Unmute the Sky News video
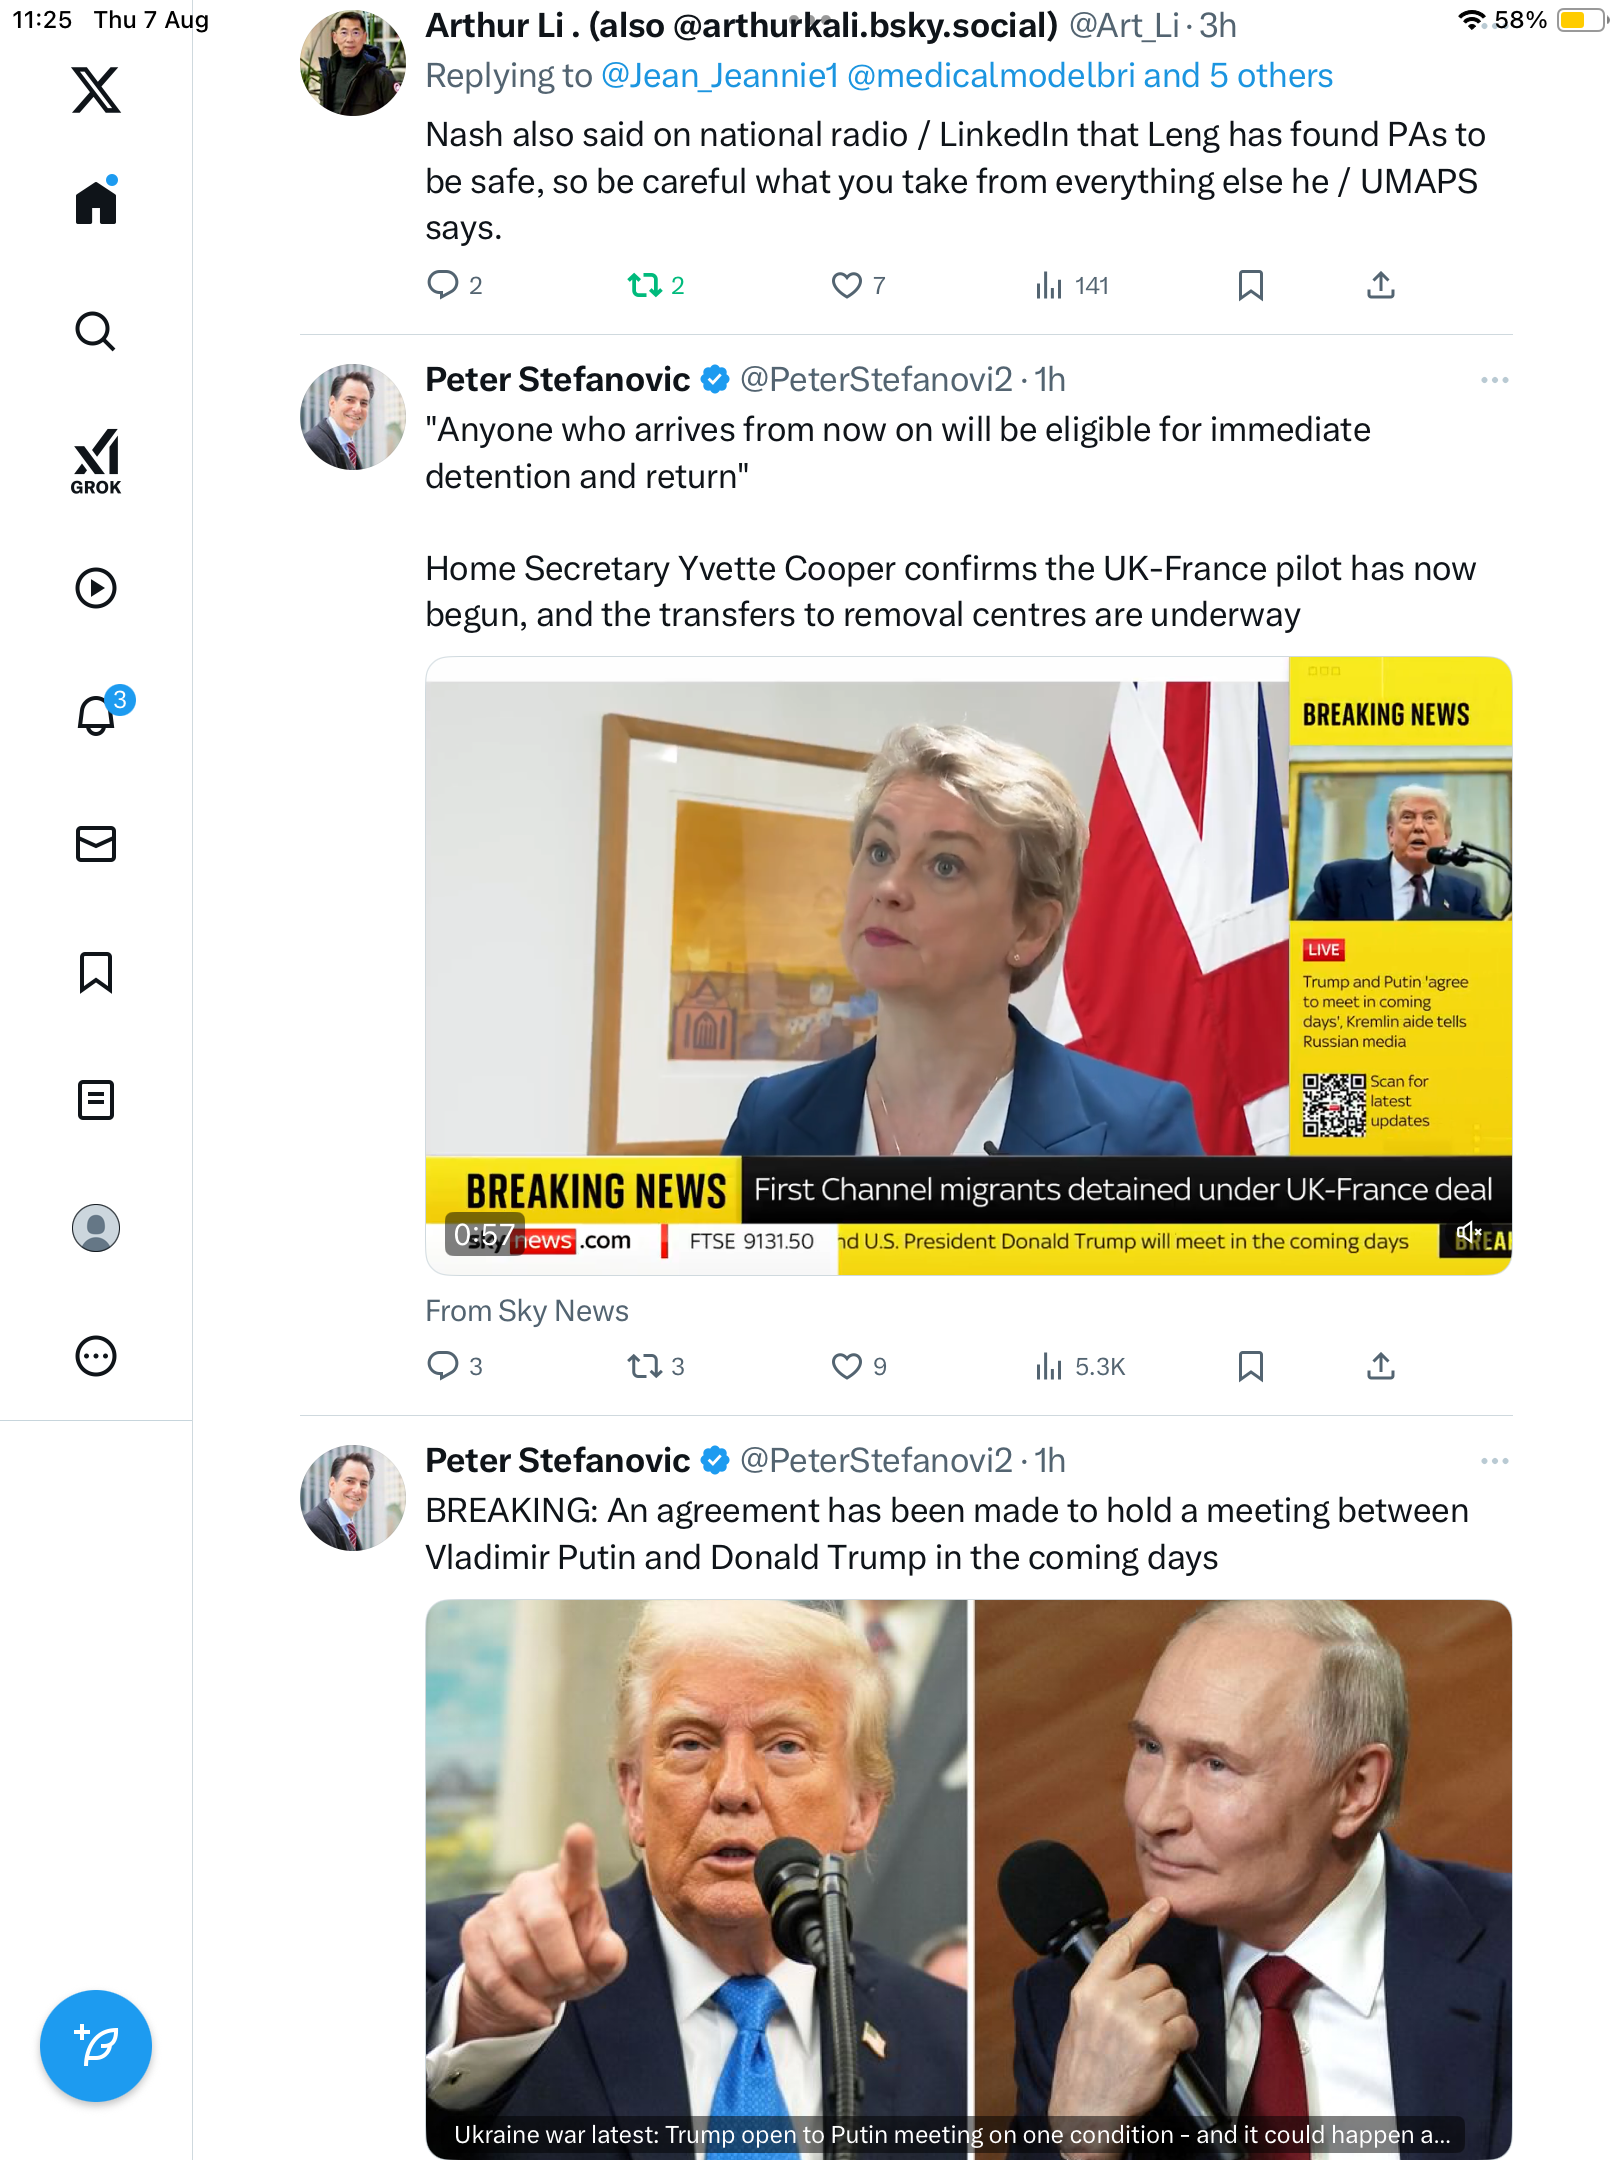The image size is (1620, 2160). pyautogui.click(x=1468, y=1232)
